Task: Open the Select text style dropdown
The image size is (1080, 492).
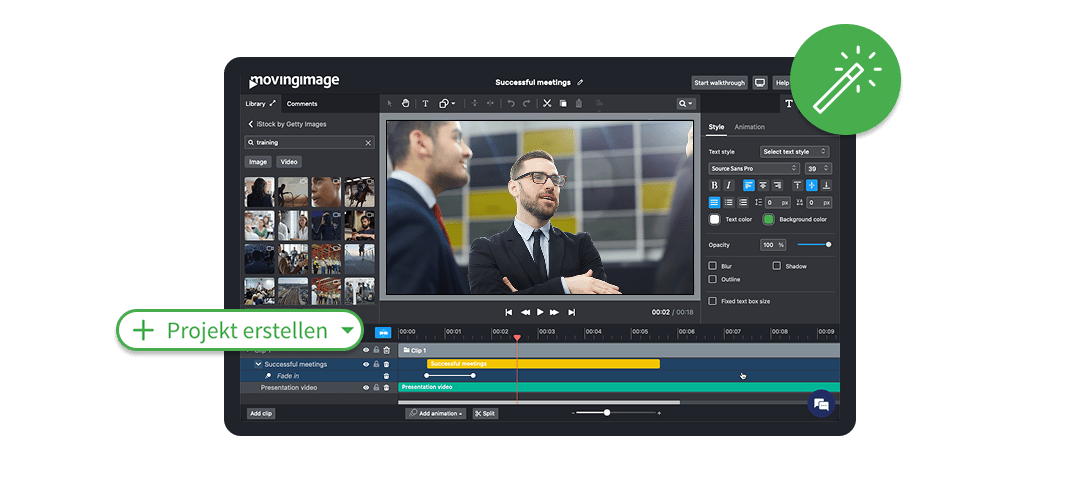Action: 795,152
